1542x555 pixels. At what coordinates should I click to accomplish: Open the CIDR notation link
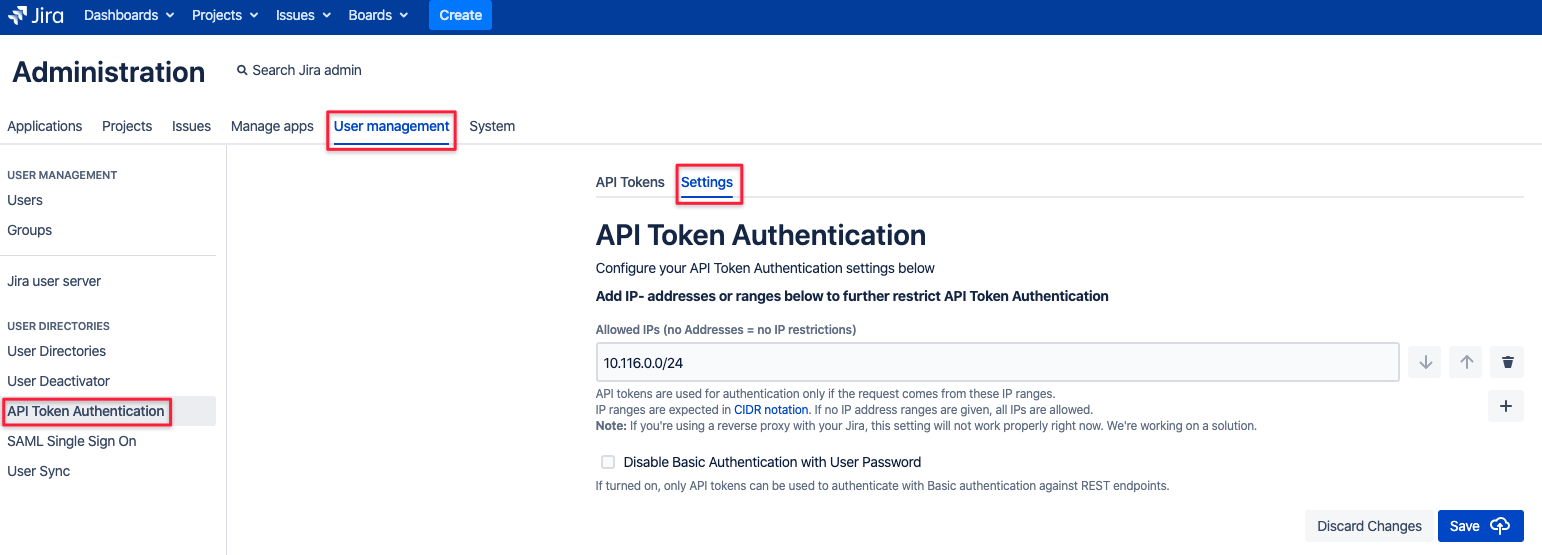point(771,410)
